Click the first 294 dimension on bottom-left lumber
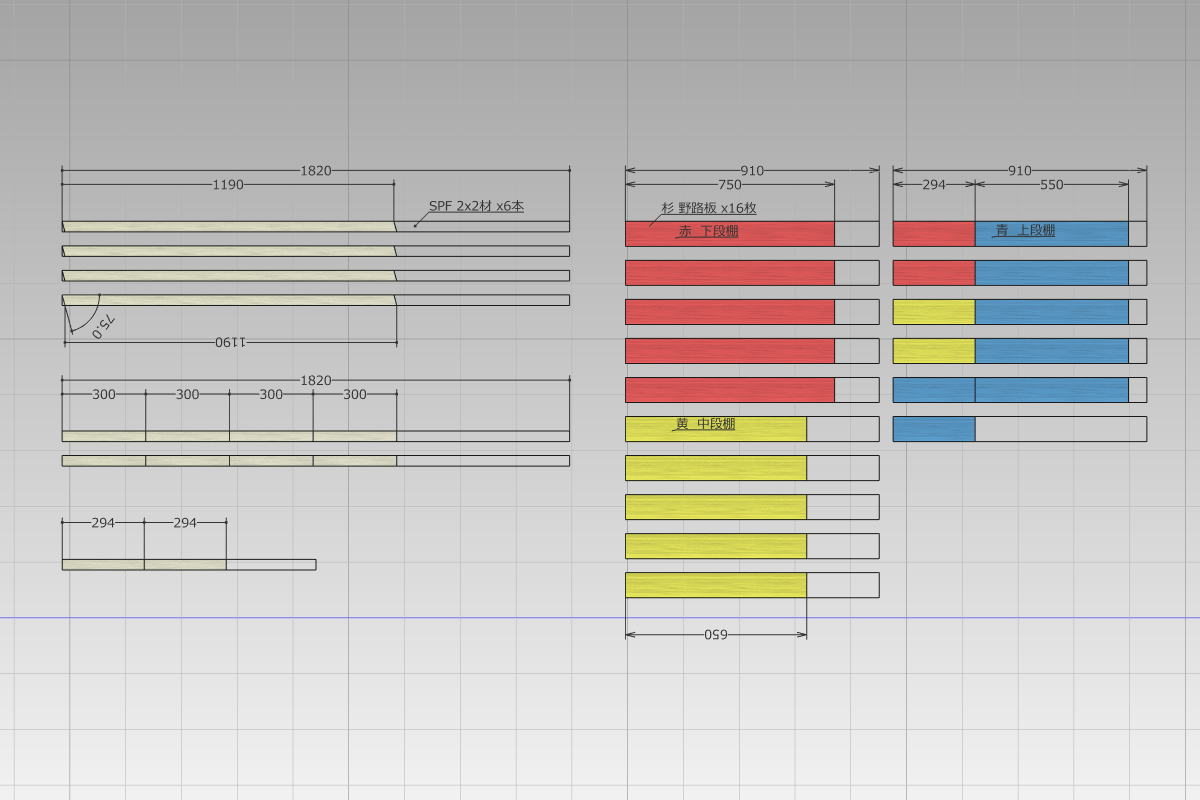The height and width of the screenshot is (800, 1200). tap(103, 523)
